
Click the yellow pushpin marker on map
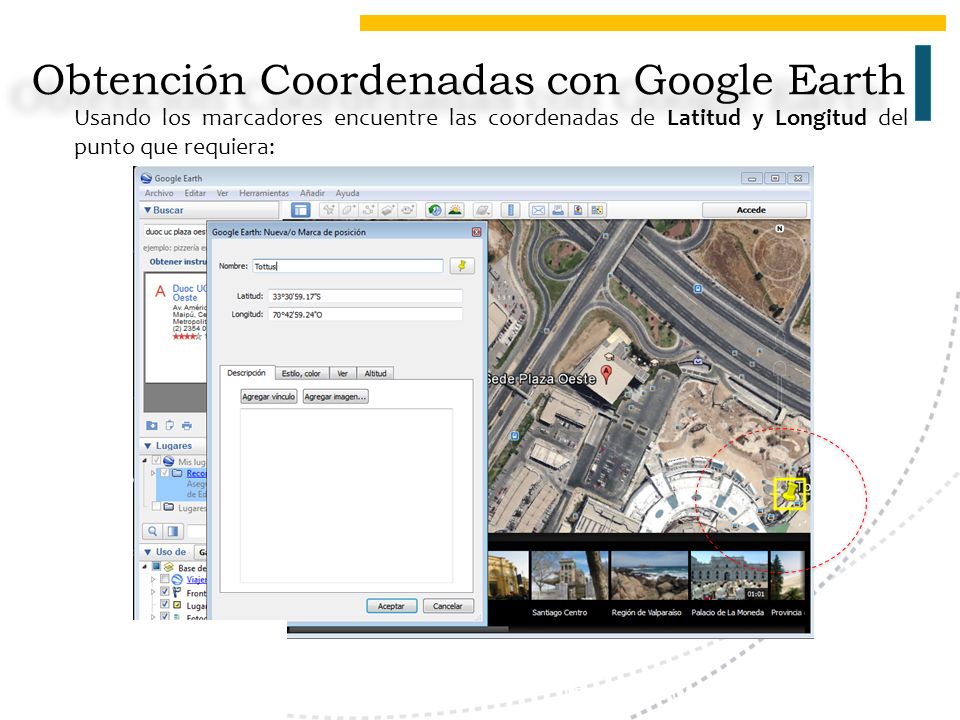(790, 493)
